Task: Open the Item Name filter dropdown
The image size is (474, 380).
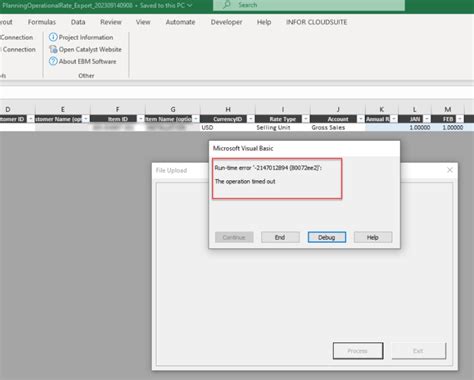Action: tap(196, 119)
